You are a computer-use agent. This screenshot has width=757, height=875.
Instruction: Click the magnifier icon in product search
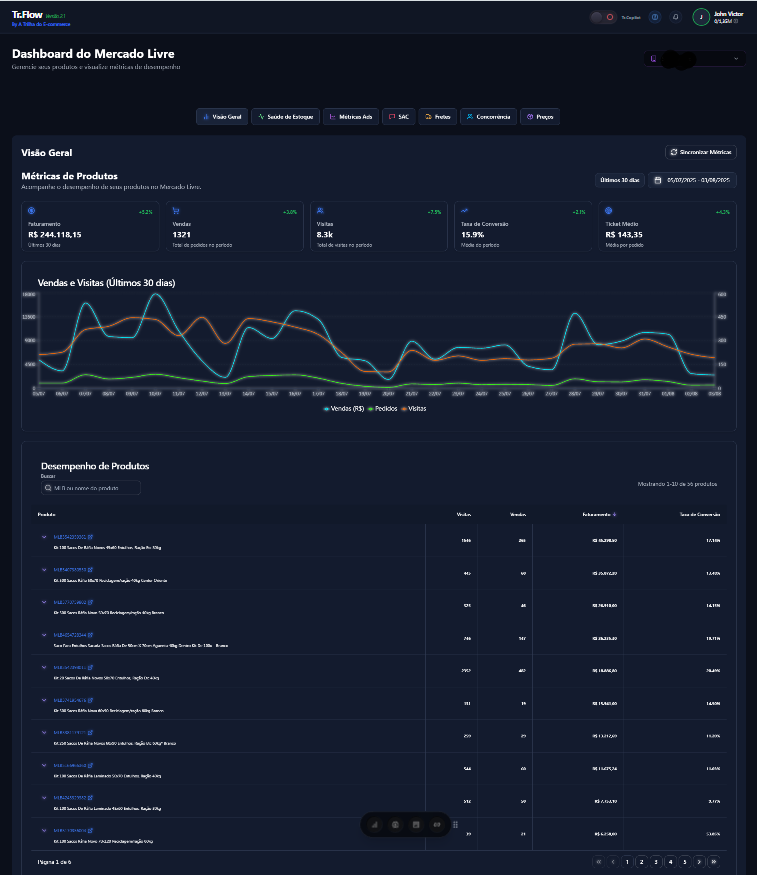[48, 488]
